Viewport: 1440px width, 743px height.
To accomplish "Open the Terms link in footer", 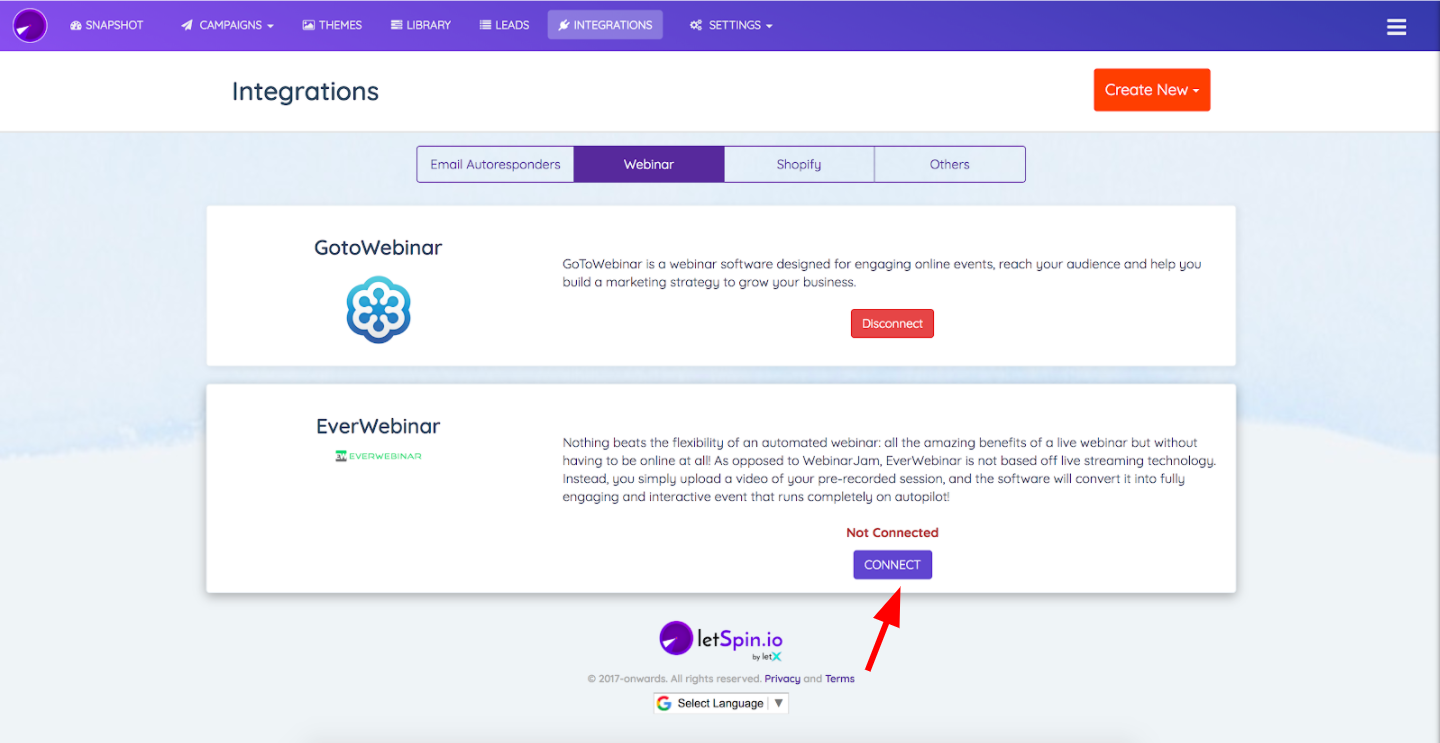I will (840, 679).
